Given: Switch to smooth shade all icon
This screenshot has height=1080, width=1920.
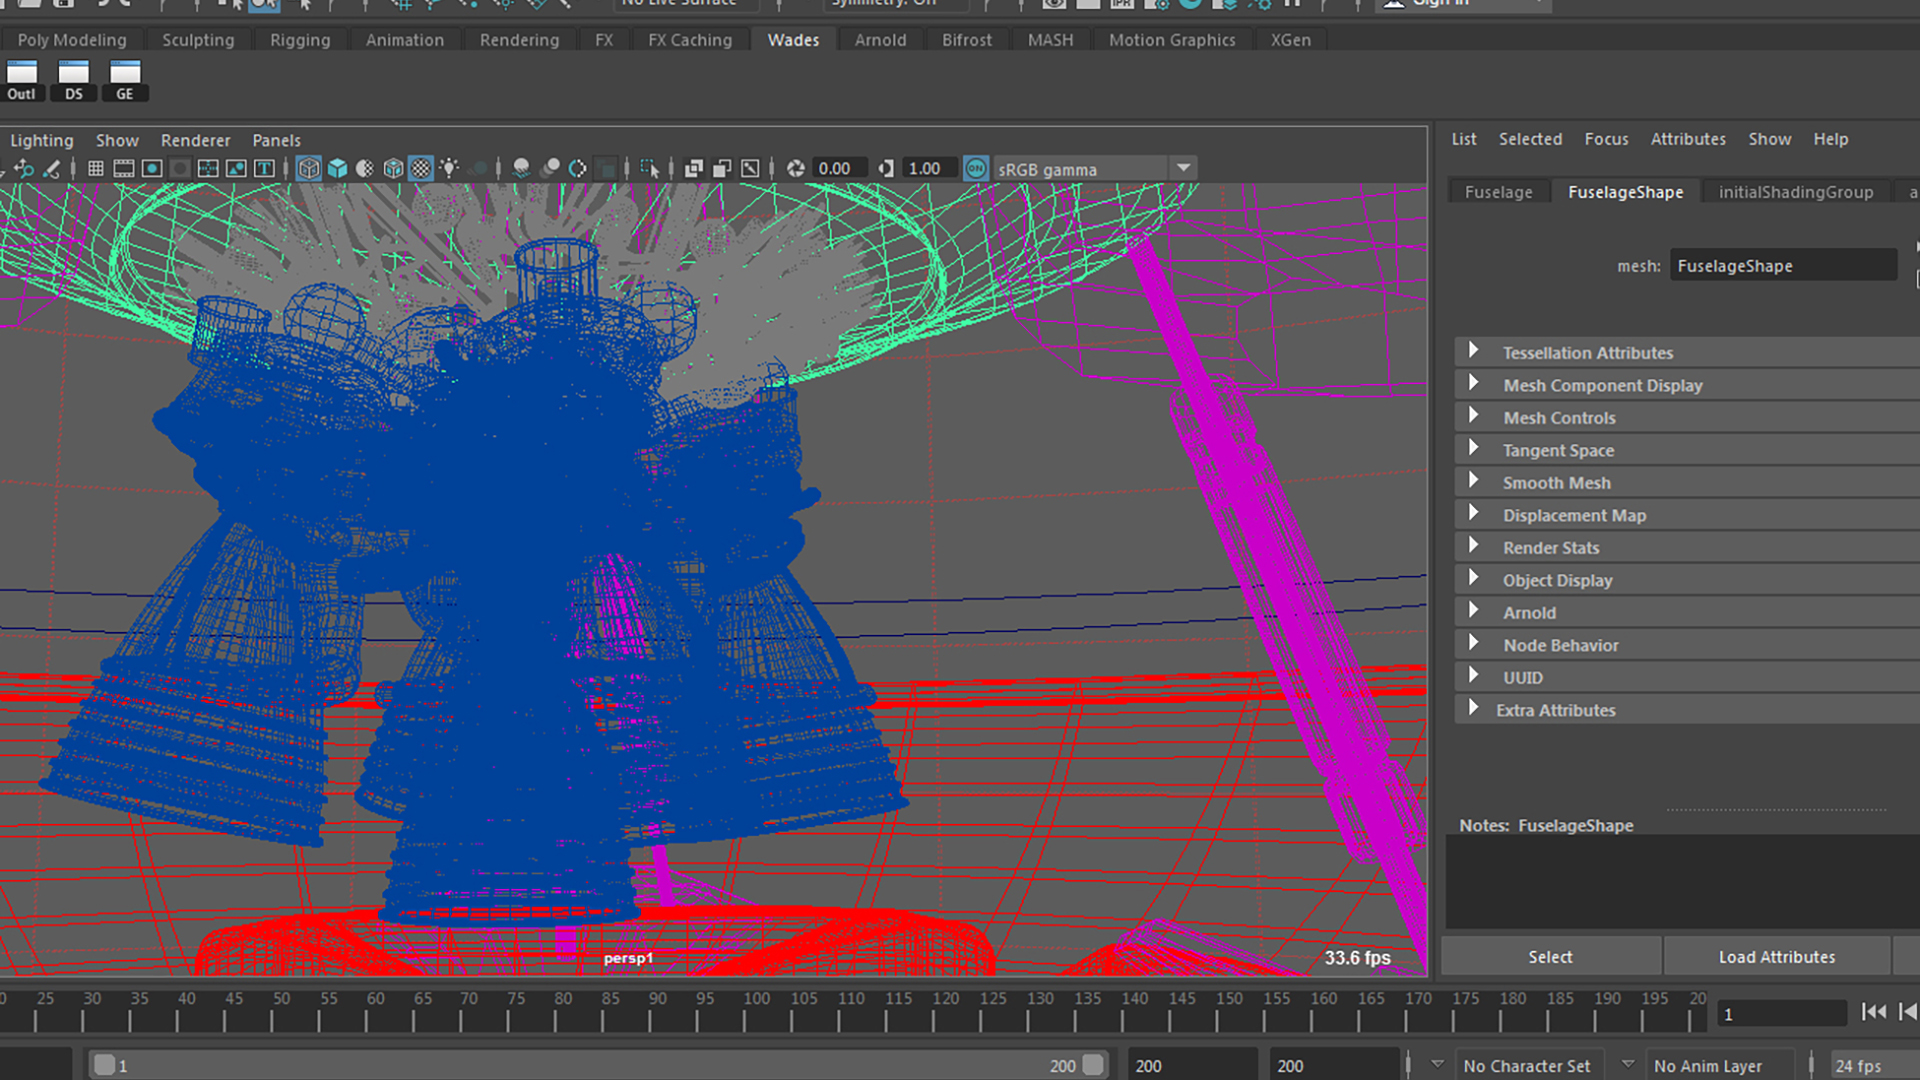Looking at the screenshot, I should (x=337, y=169).
